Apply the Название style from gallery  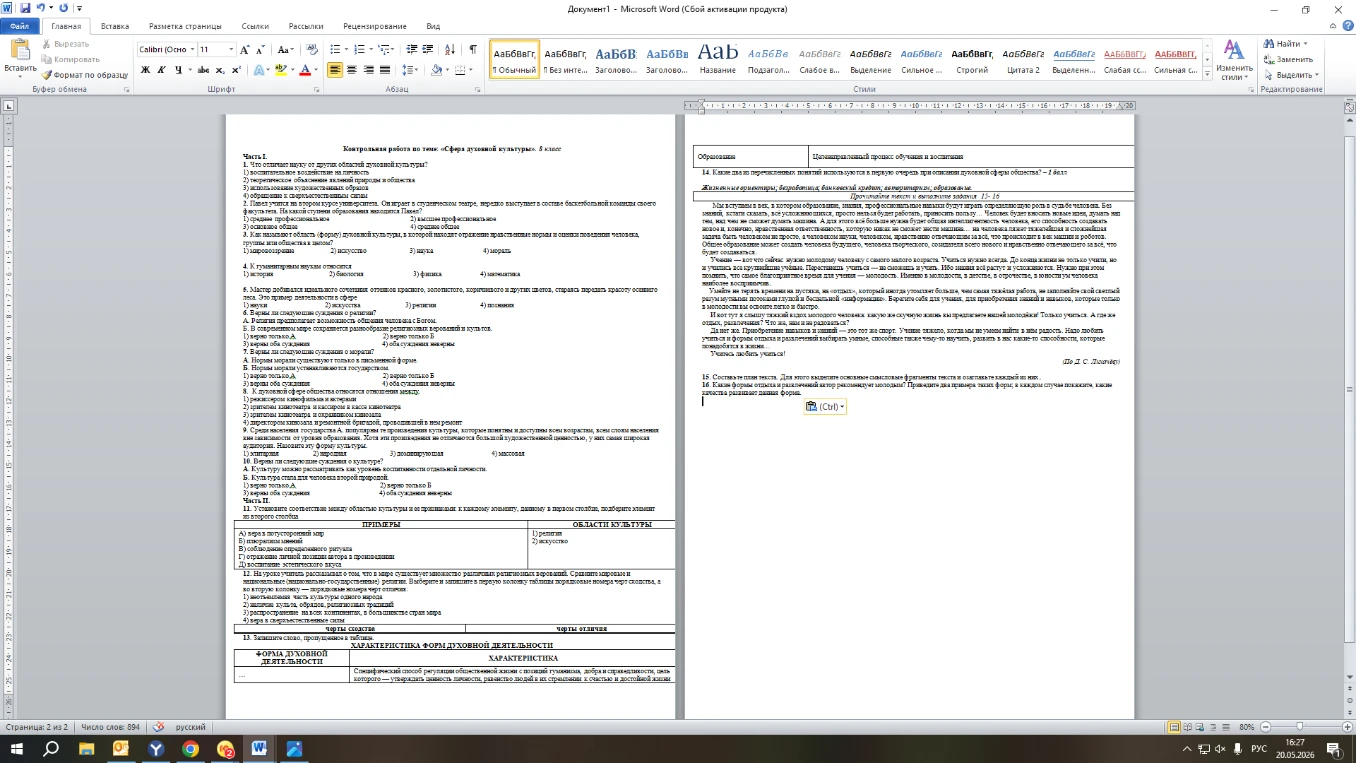pyautogui.click(x=718, y=58)
